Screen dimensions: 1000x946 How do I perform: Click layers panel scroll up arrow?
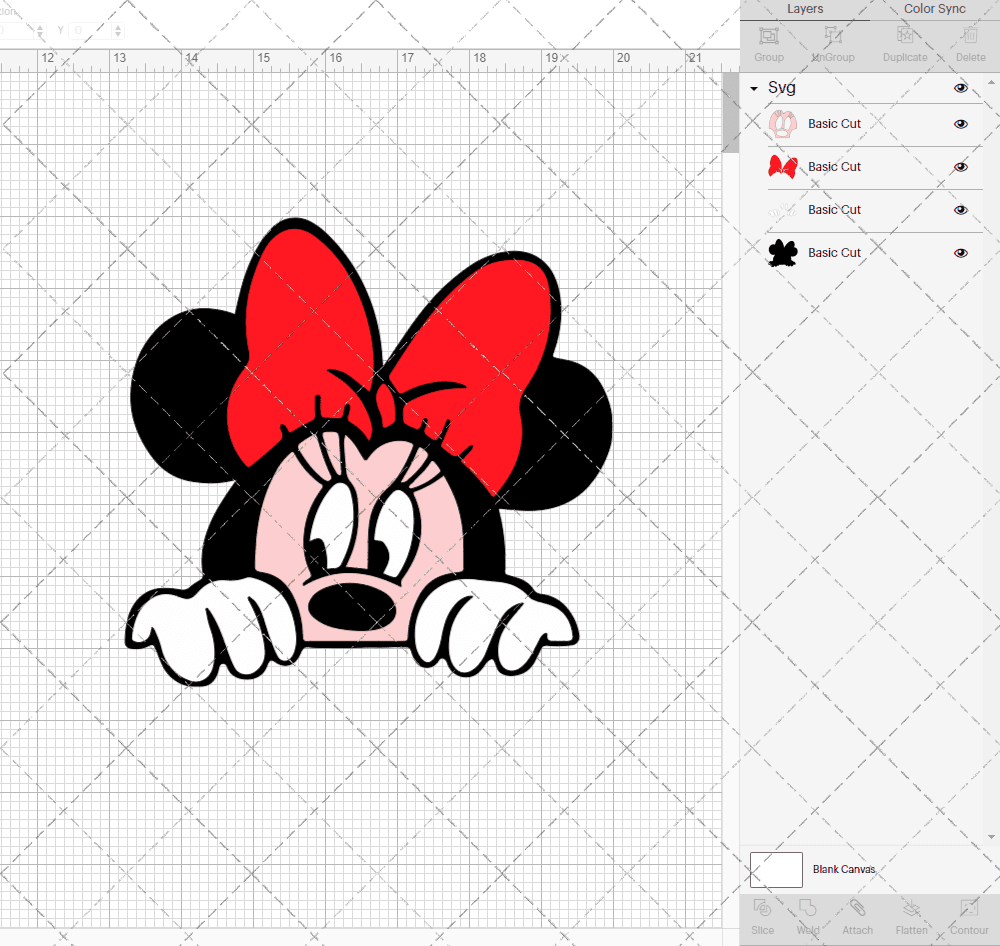991,83
